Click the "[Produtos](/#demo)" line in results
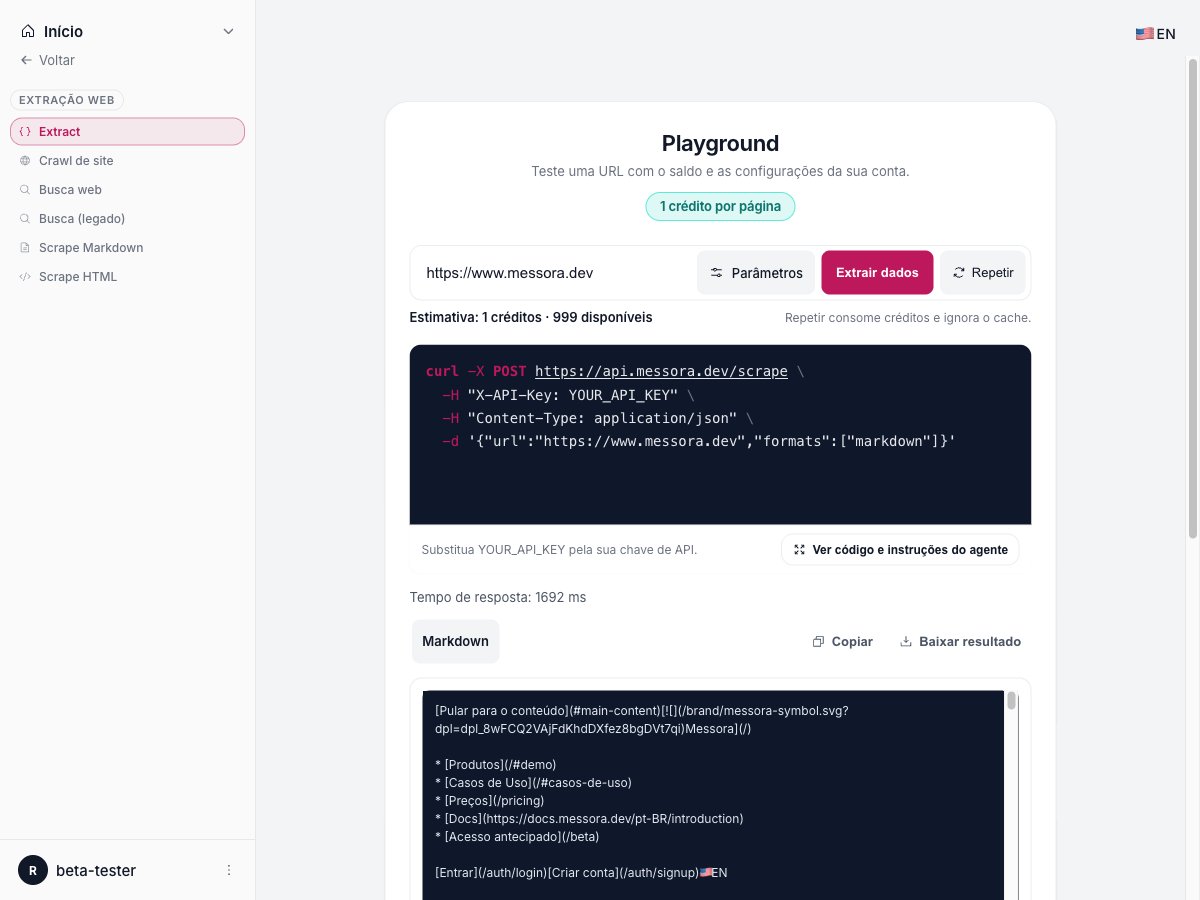Screen dimensions: 1200x900 [496, 764]
